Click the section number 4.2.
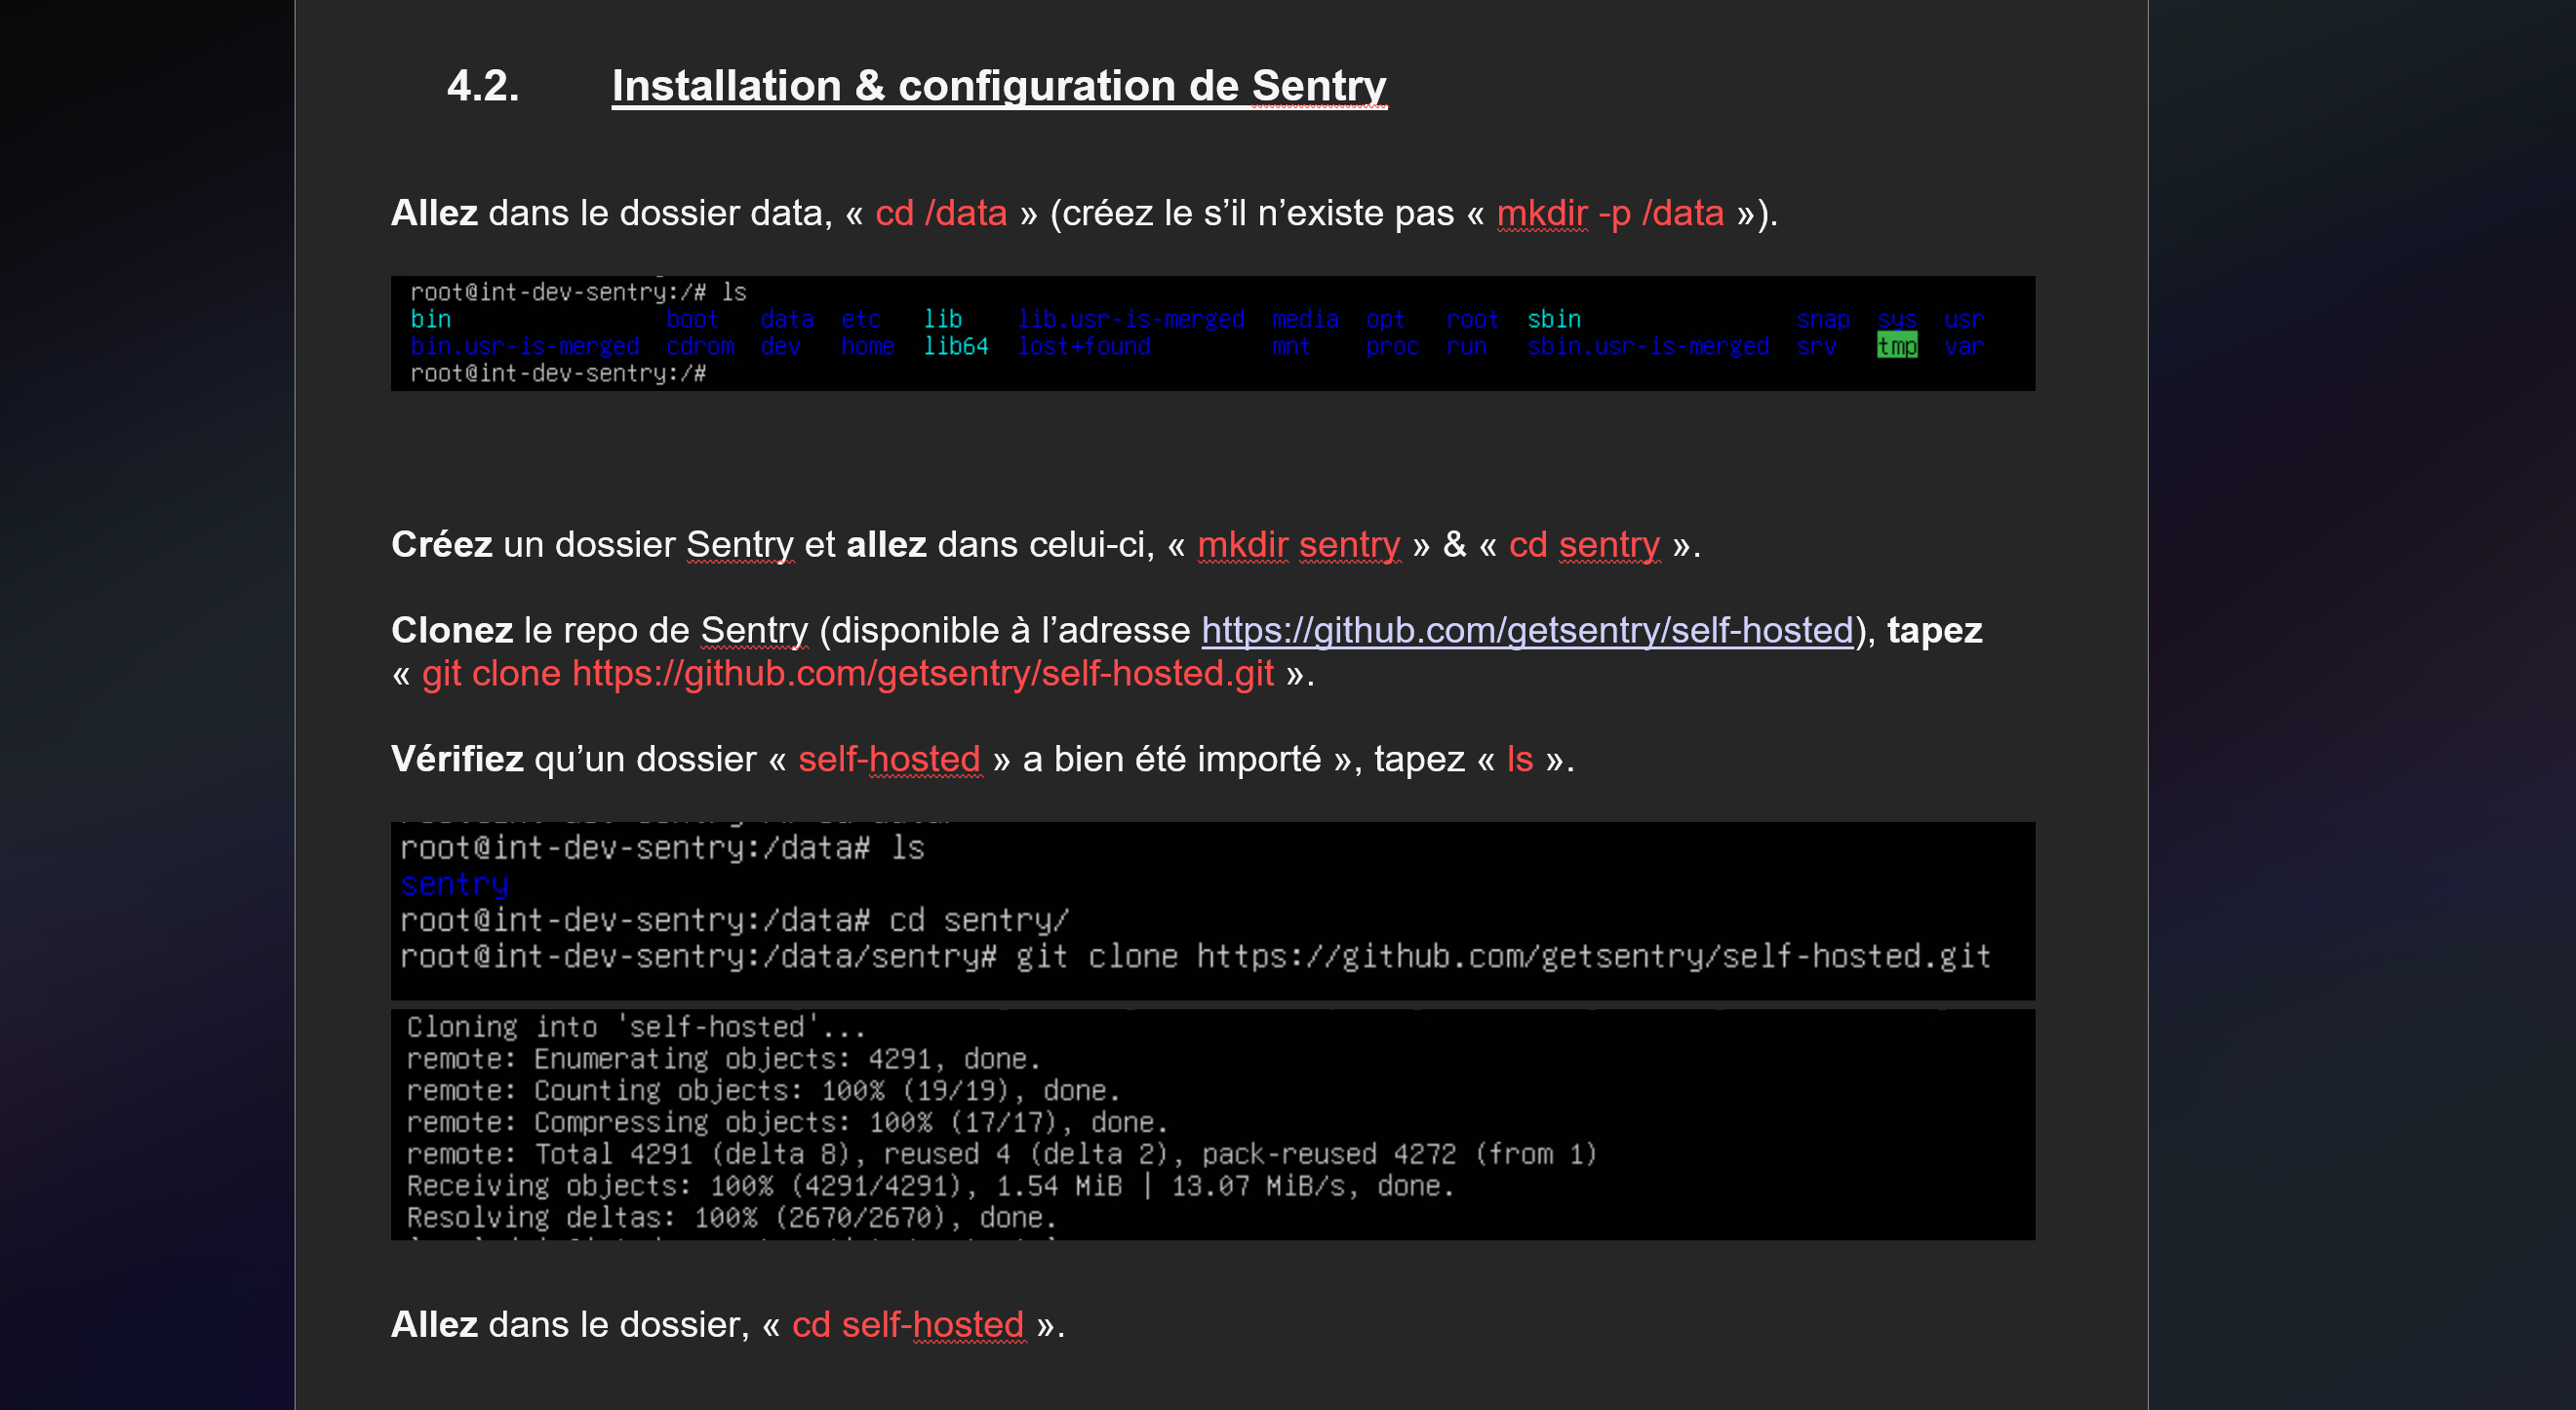 (x=483, y=86)
